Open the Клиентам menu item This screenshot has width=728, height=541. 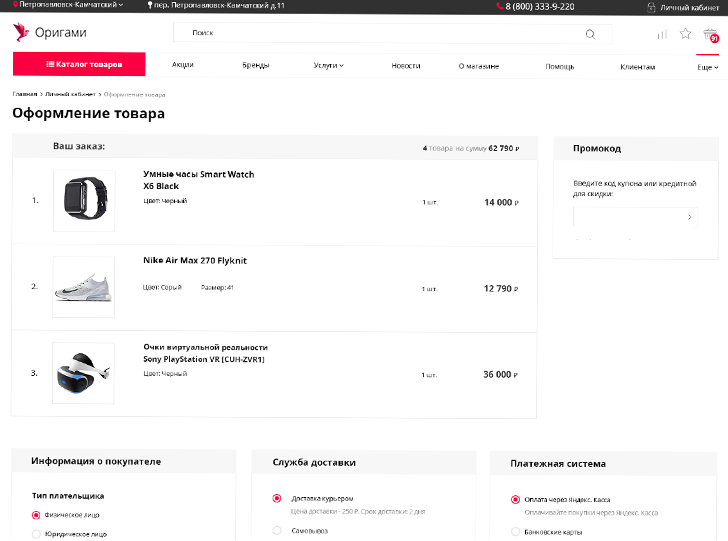coord(637,67)
